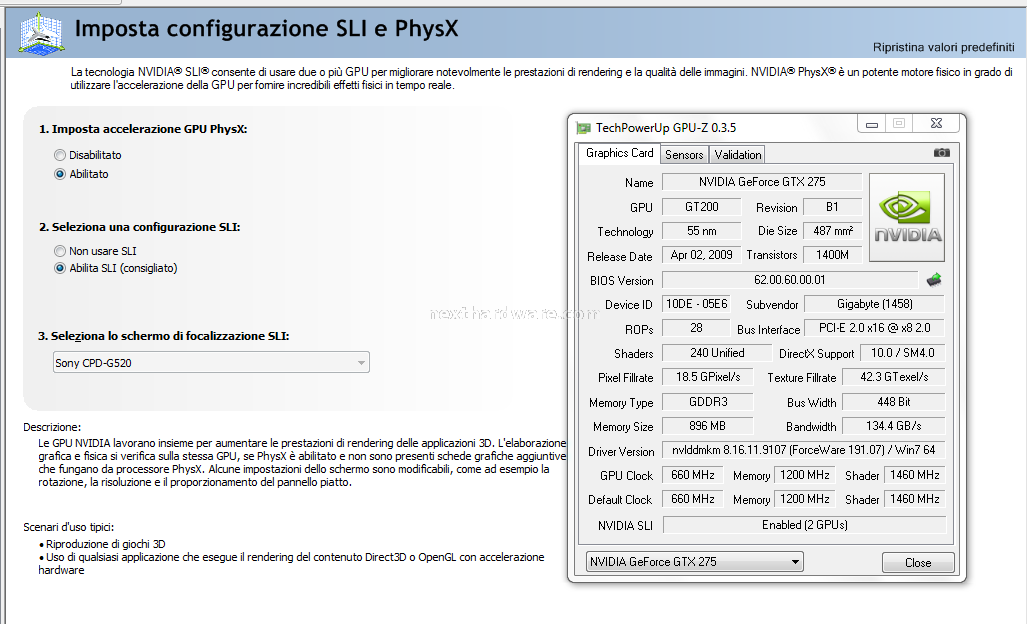Click the Memory Type value GDDR3
Viewport: 1027px width, 624px height.
708,402
